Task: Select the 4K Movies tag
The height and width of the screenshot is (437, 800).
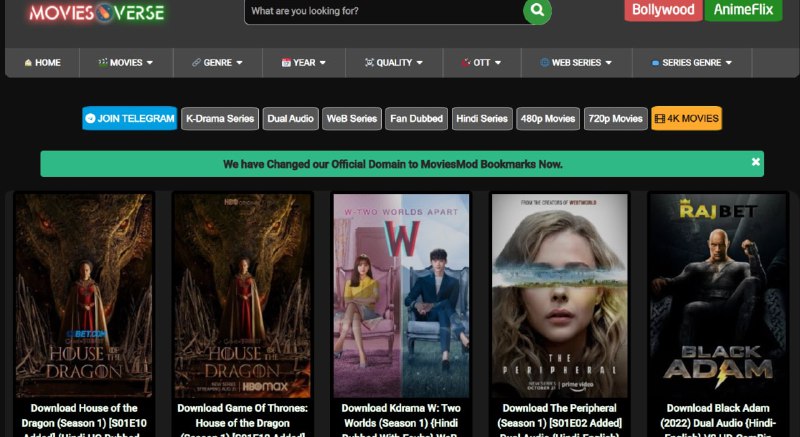Action: (686, 118)
